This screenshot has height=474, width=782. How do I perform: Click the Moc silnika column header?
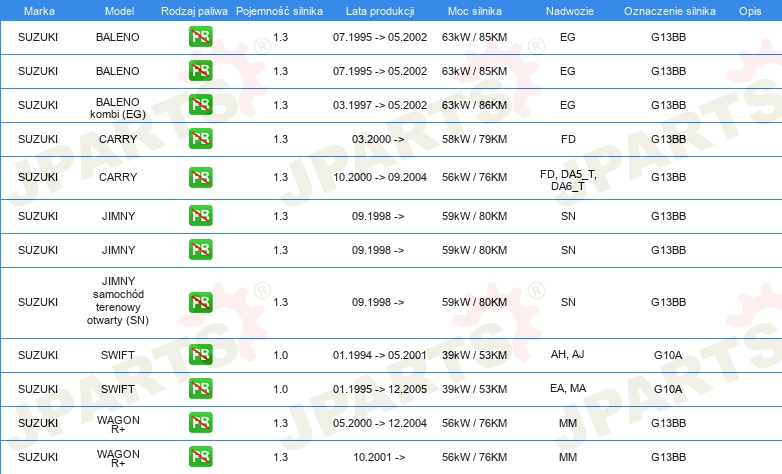(x=475, y=11)
